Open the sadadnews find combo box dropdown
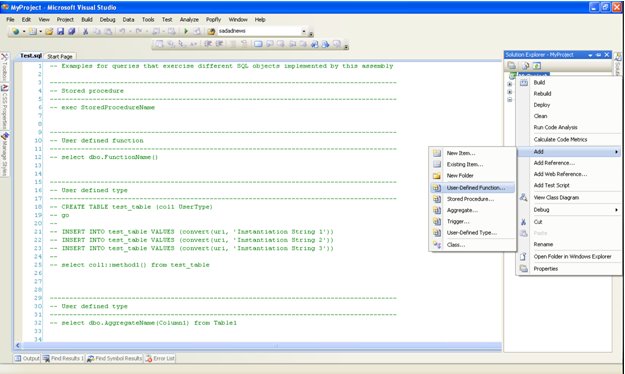The height and width of the screenshot is (374, 625). [304, 31]
